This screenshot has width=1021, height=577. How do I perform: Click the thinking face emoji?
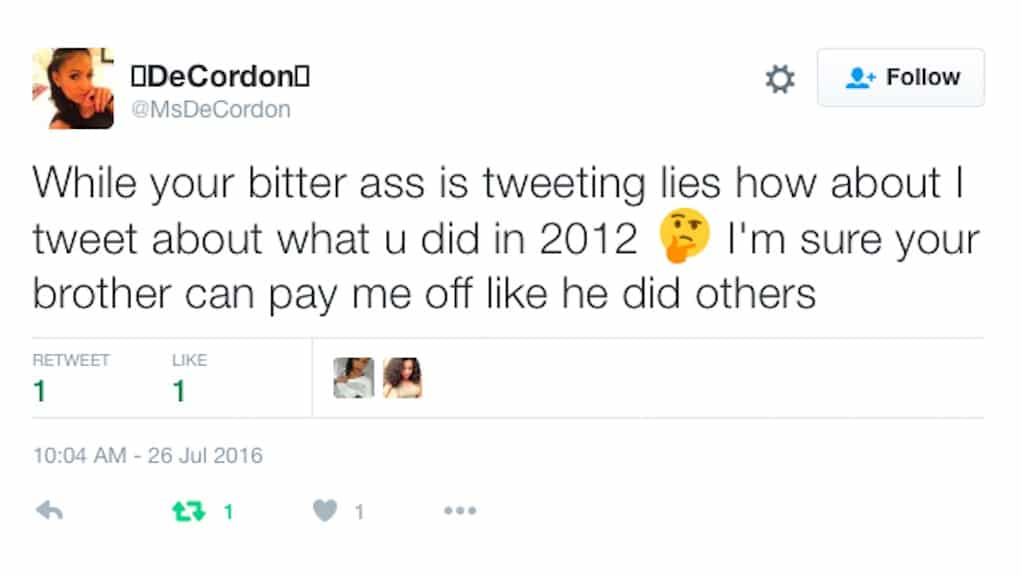[684, 235]
